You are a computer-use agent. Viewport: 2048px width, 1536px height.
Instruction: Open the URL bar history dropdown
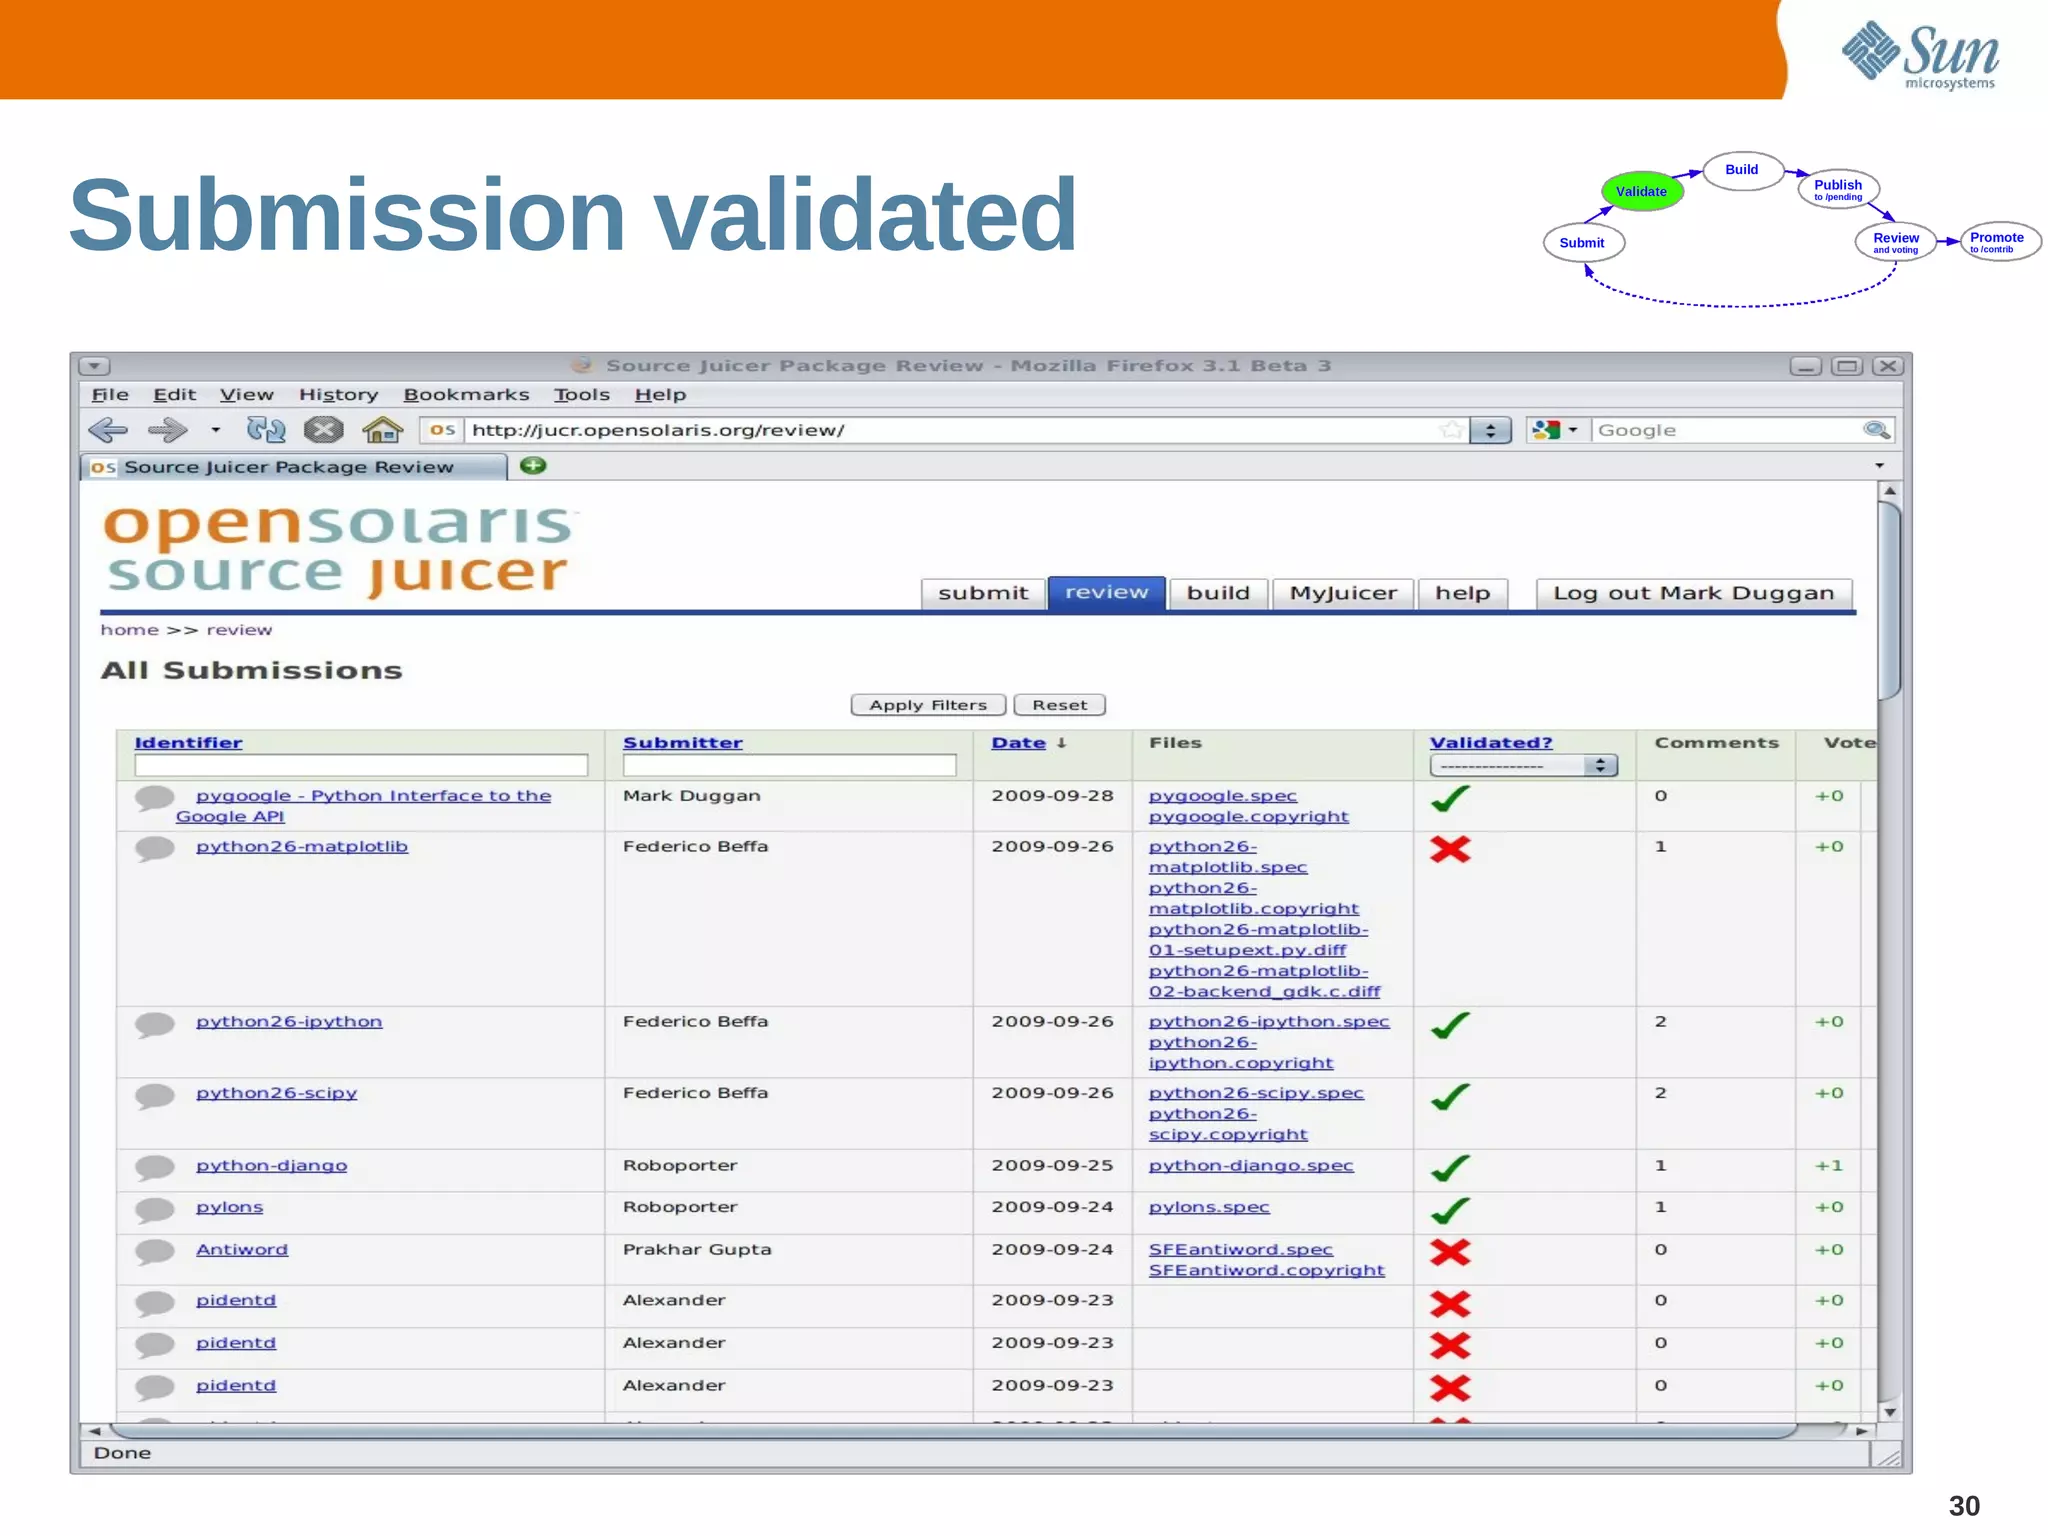point(1490,430)
